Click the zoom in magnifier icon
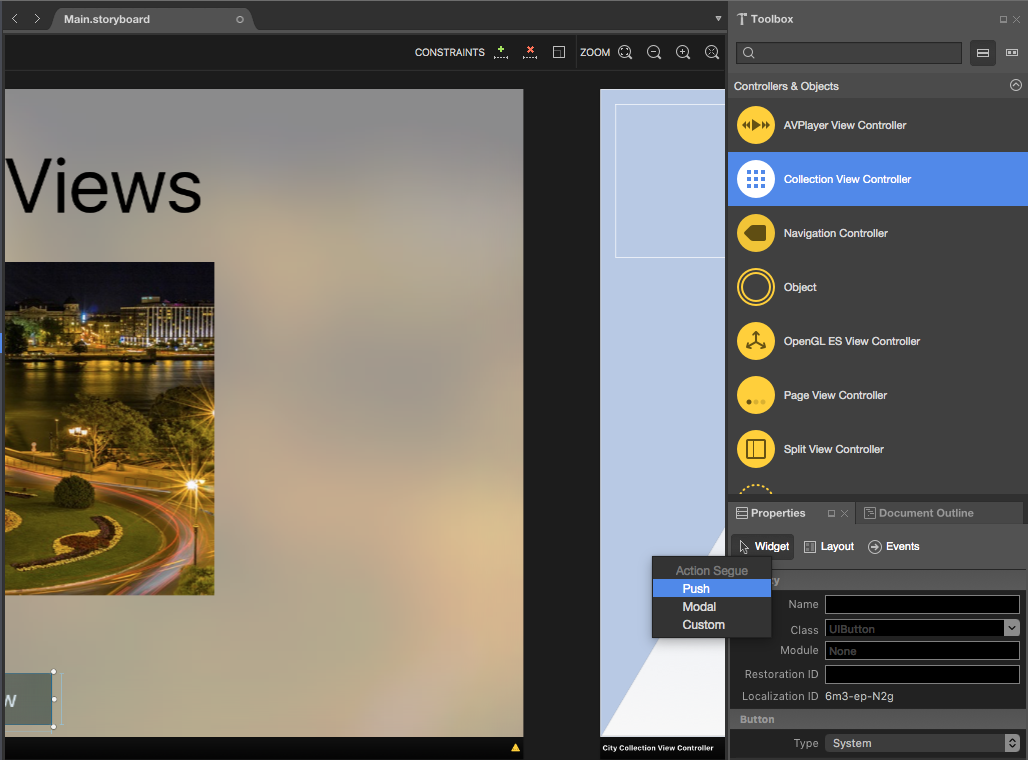The height and width of the screenshot is (760, 1028). click(683, 52)
